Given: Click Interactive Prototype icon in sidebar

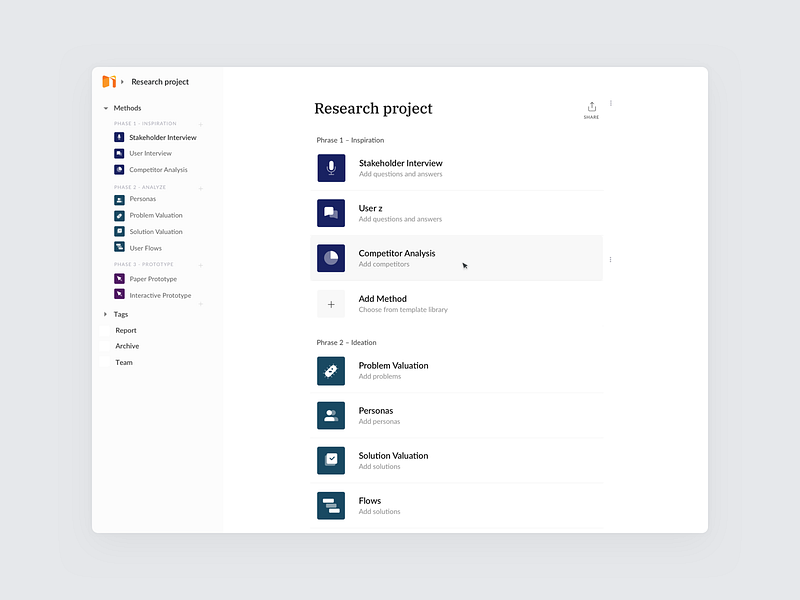Looking at the screenshot, I should (x=119, y=294).
